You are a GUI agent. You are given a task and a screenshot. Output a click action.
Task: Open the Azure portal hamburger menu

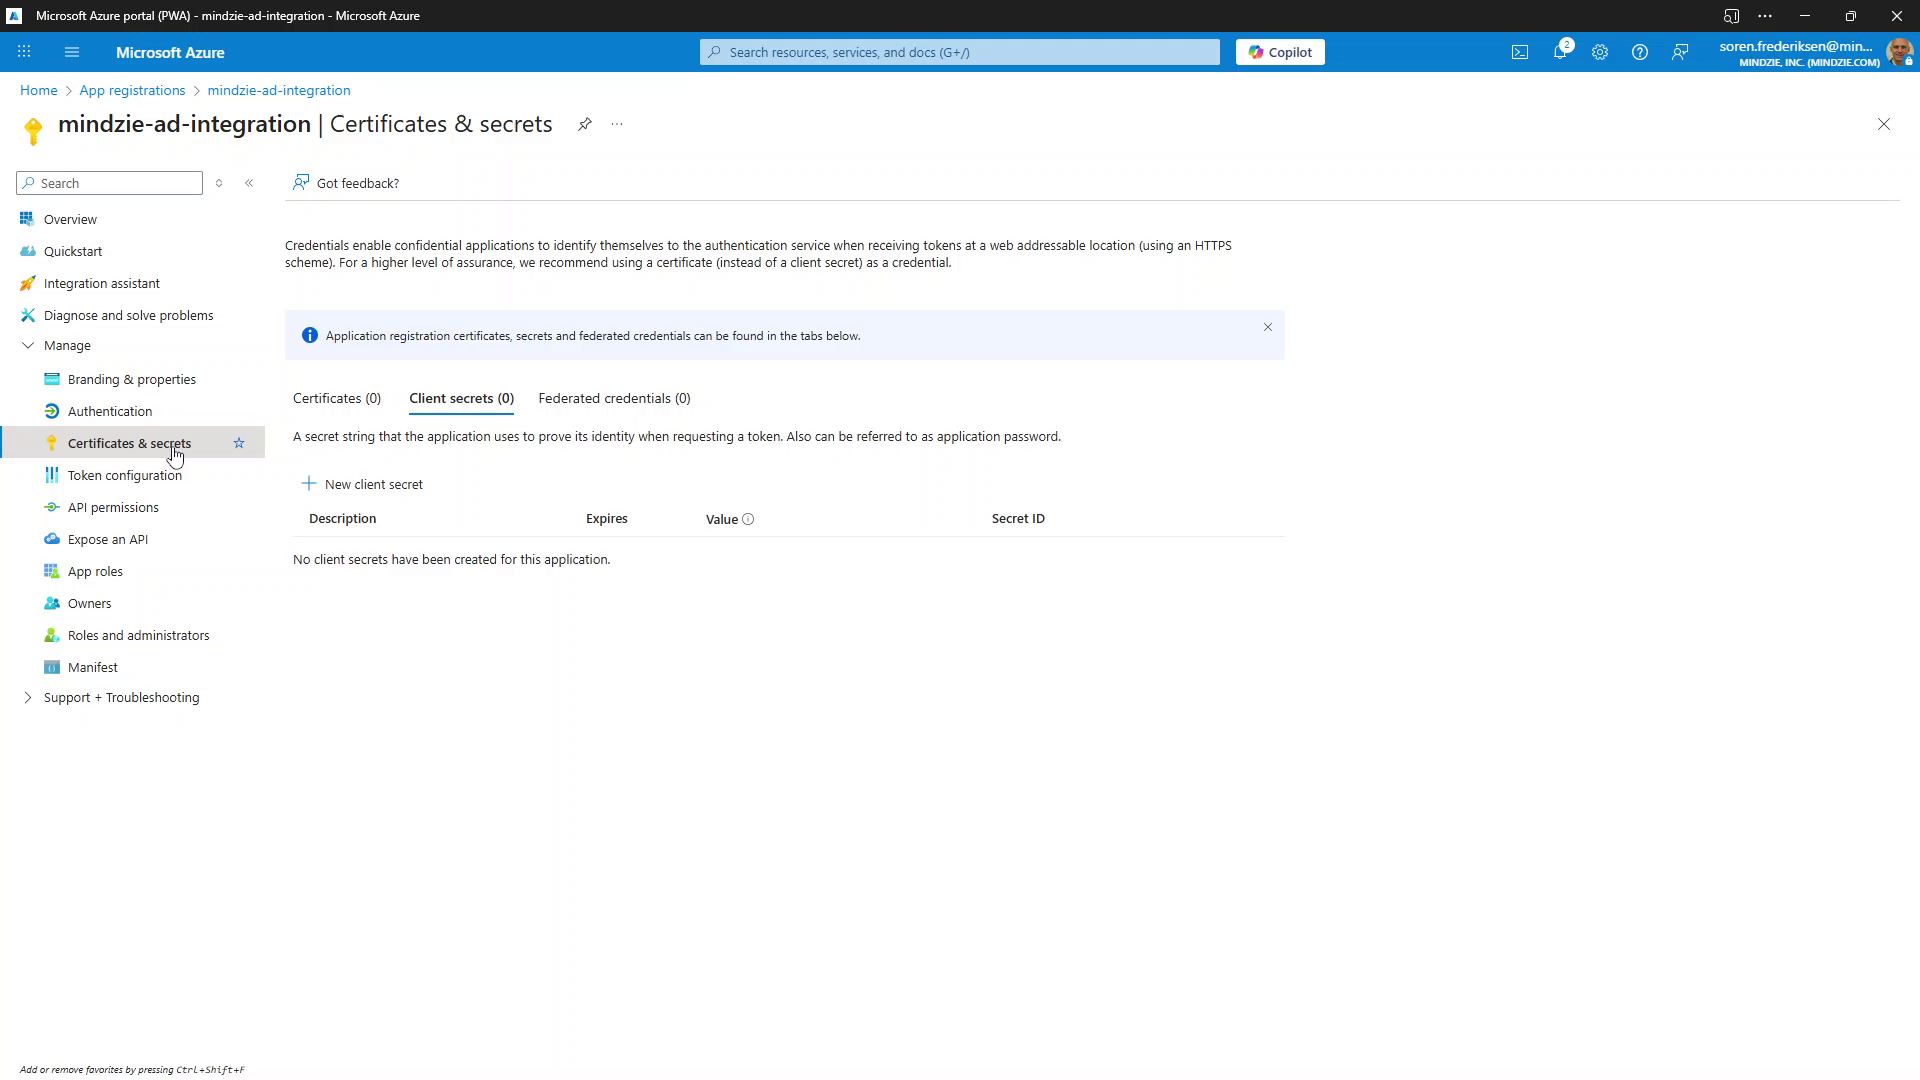[72, 52]
